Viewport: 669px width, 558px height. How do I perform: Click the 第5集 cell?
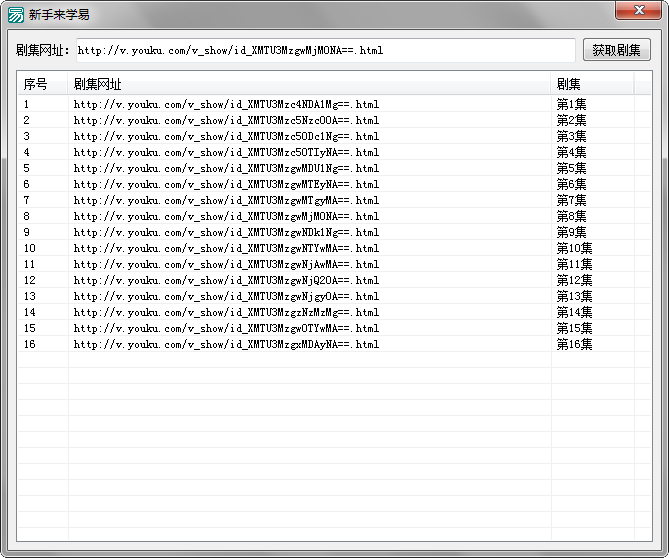tap(571, 169)
